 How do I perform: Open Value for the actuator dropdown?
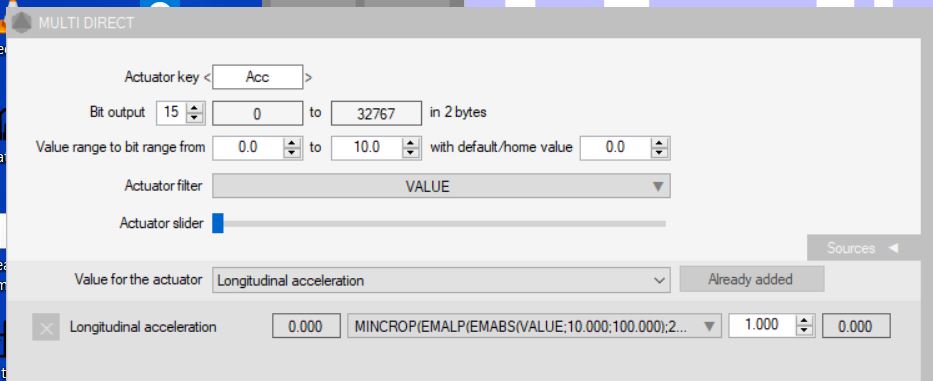(442, 280)
